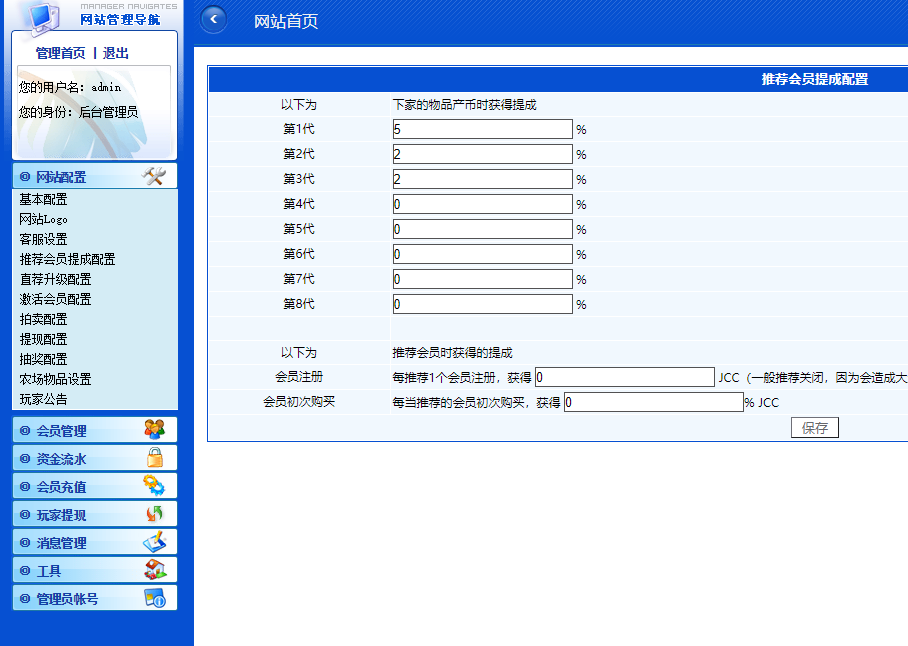Click the people icon for 会员管理
Screen dimensions: 908x646
tap(154, 430)
